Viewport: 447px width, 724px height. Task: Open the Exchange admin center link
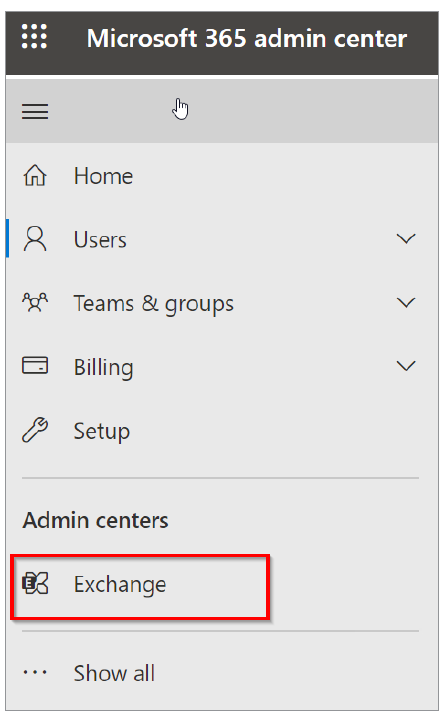pyautogui.click(x=120, y=585)
